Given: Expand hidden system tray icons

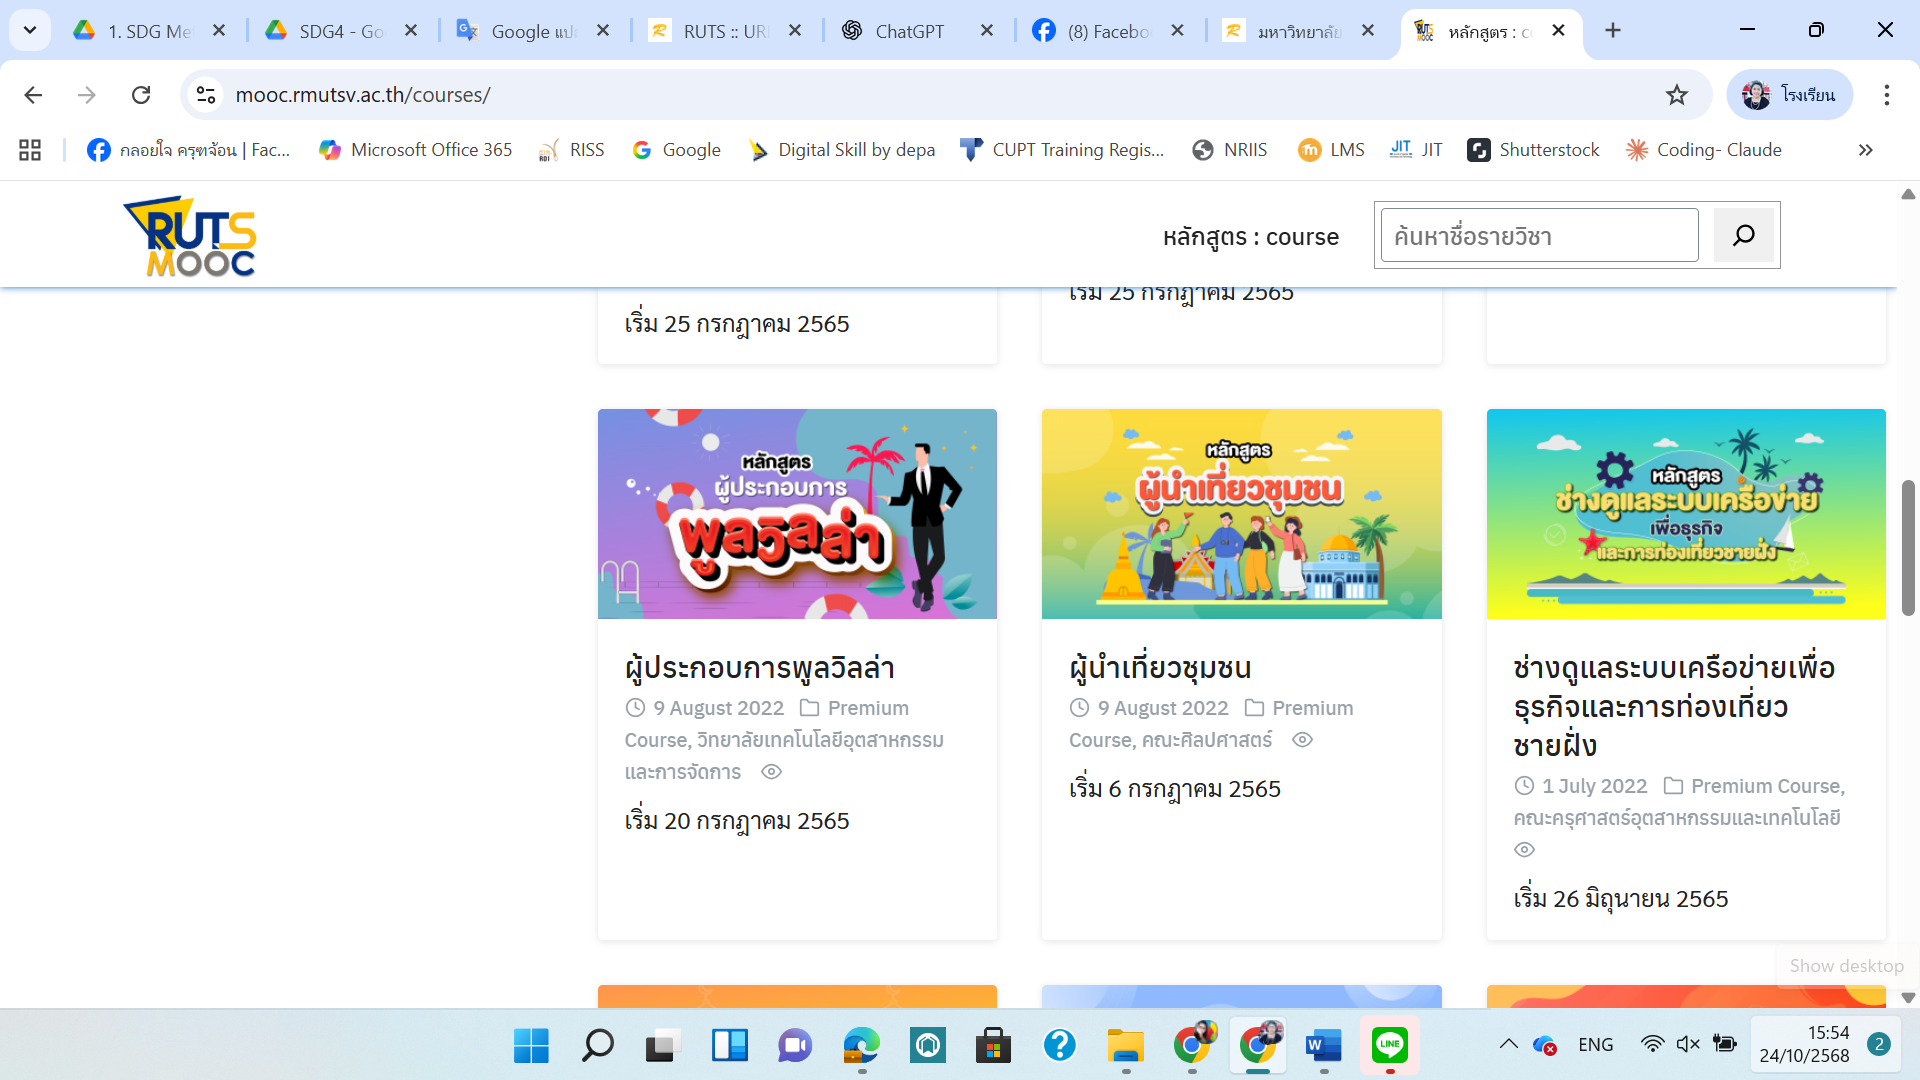Looking at the screenshot, I should tap(1511, 1044).
